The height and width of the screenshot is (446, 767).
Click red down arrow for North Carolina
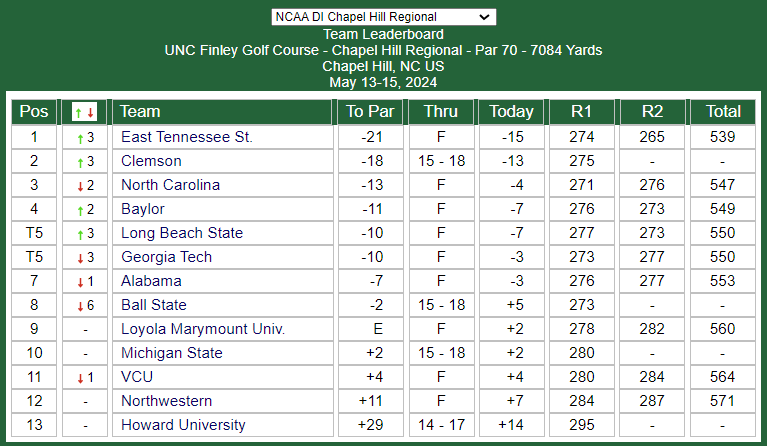tap(80, 186)
